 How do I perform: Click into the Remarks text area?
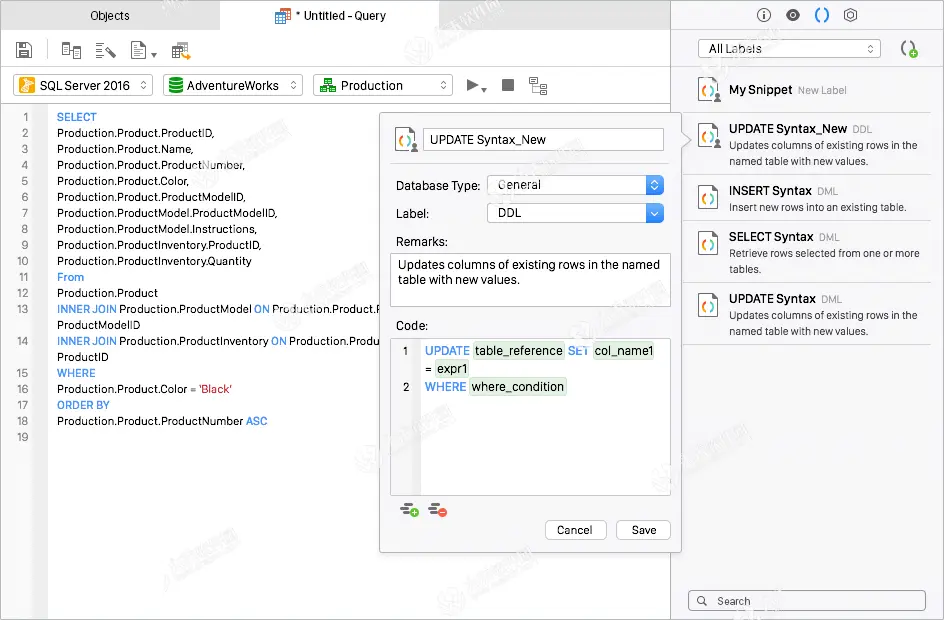pyautogui.click(x=530, y=280)
